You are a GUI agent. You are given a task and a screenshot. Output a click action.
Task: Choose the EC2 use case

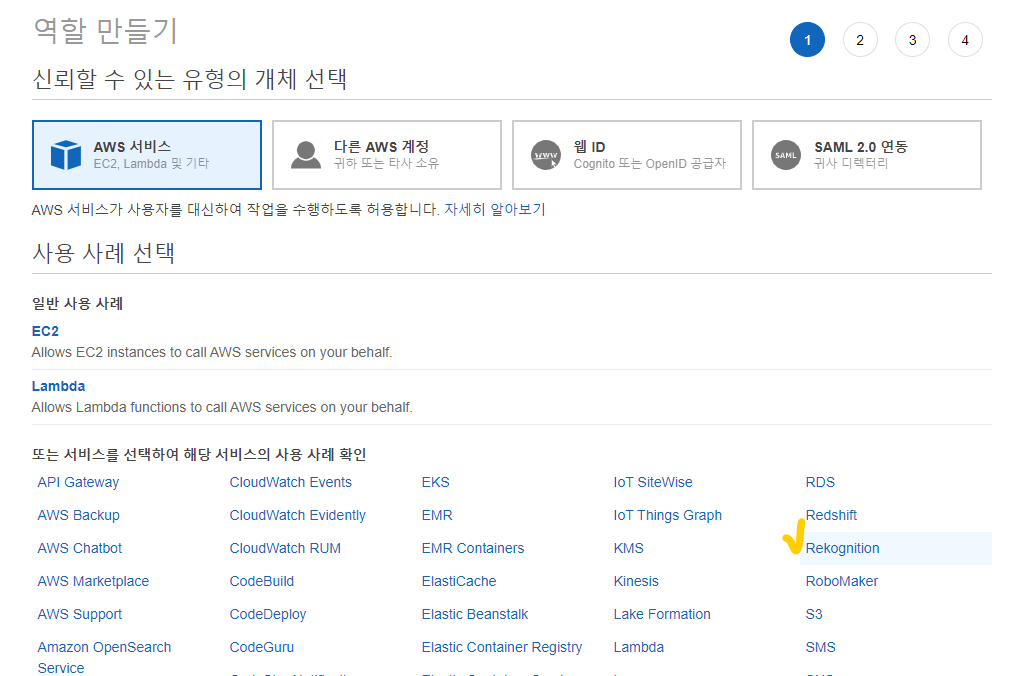[45, 331]
